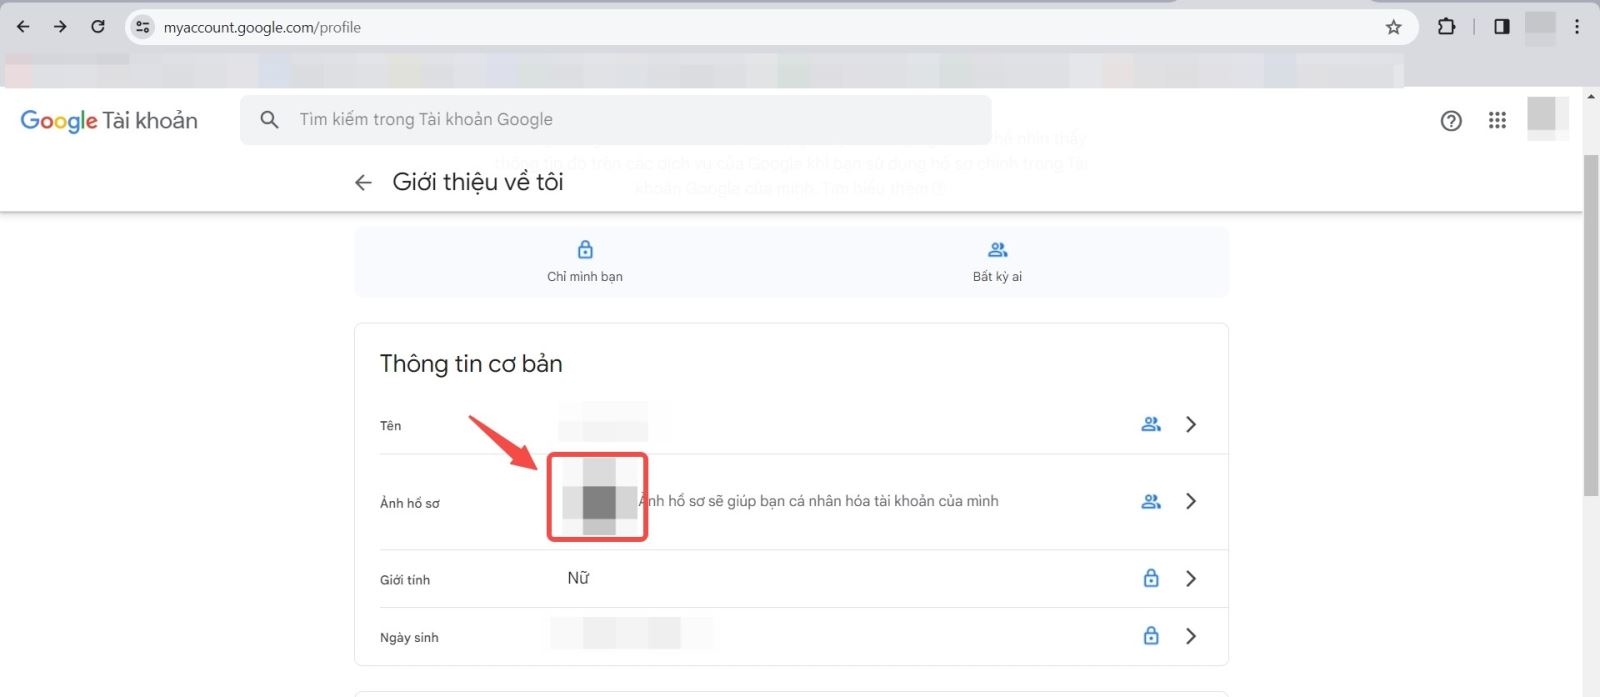
Task: Focus the Tìm kiếm trong Tài khoản Google field
Action: [x=615, y=120]
